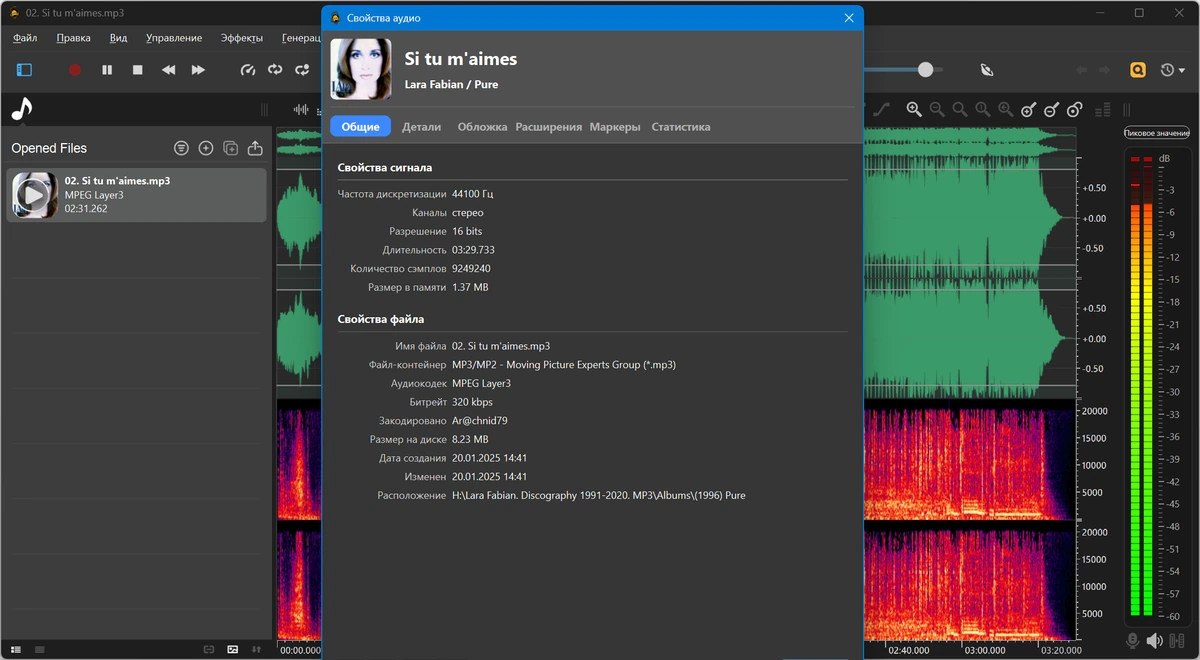1200x660 pixels.
Task: Click the plain magnifier zoom icon
Action: tap(960, 109)
